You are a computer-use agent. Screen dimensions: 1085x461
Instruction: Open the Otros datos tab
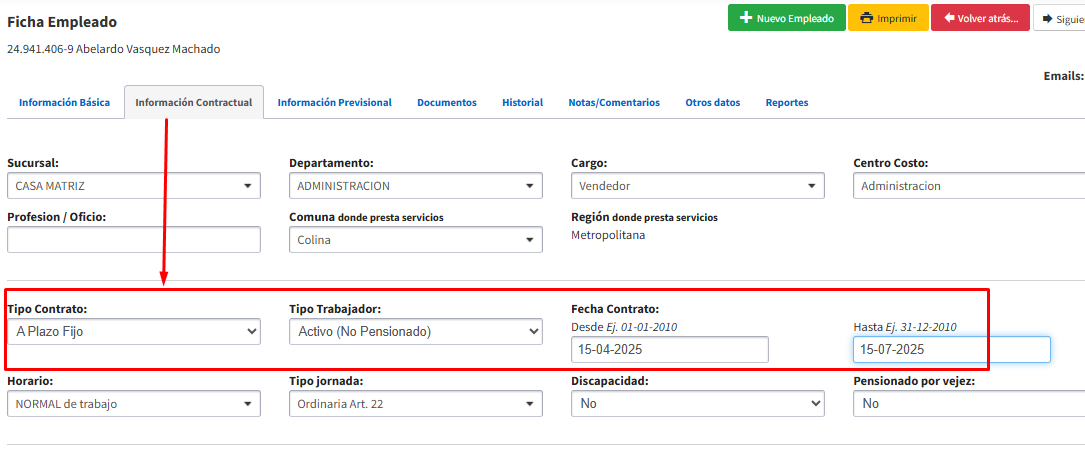point(713,102)
